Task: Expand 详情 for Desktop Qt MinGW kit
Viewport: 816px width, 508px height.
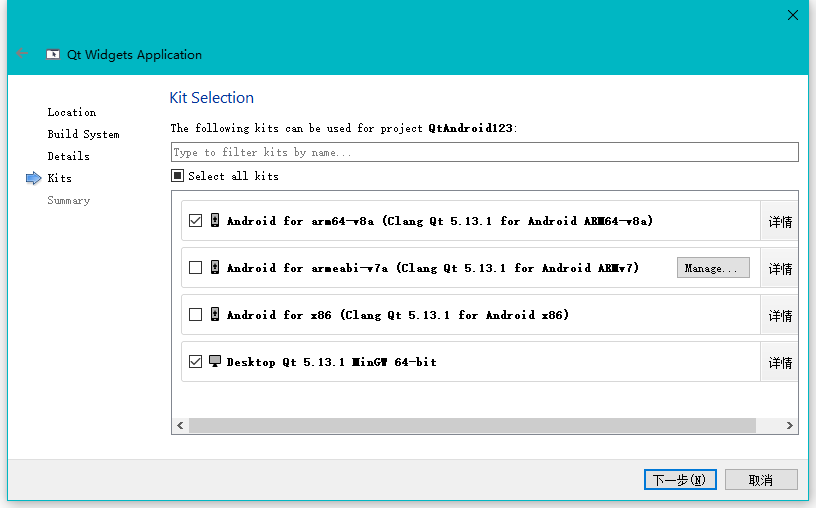Action: click(780, 362)
